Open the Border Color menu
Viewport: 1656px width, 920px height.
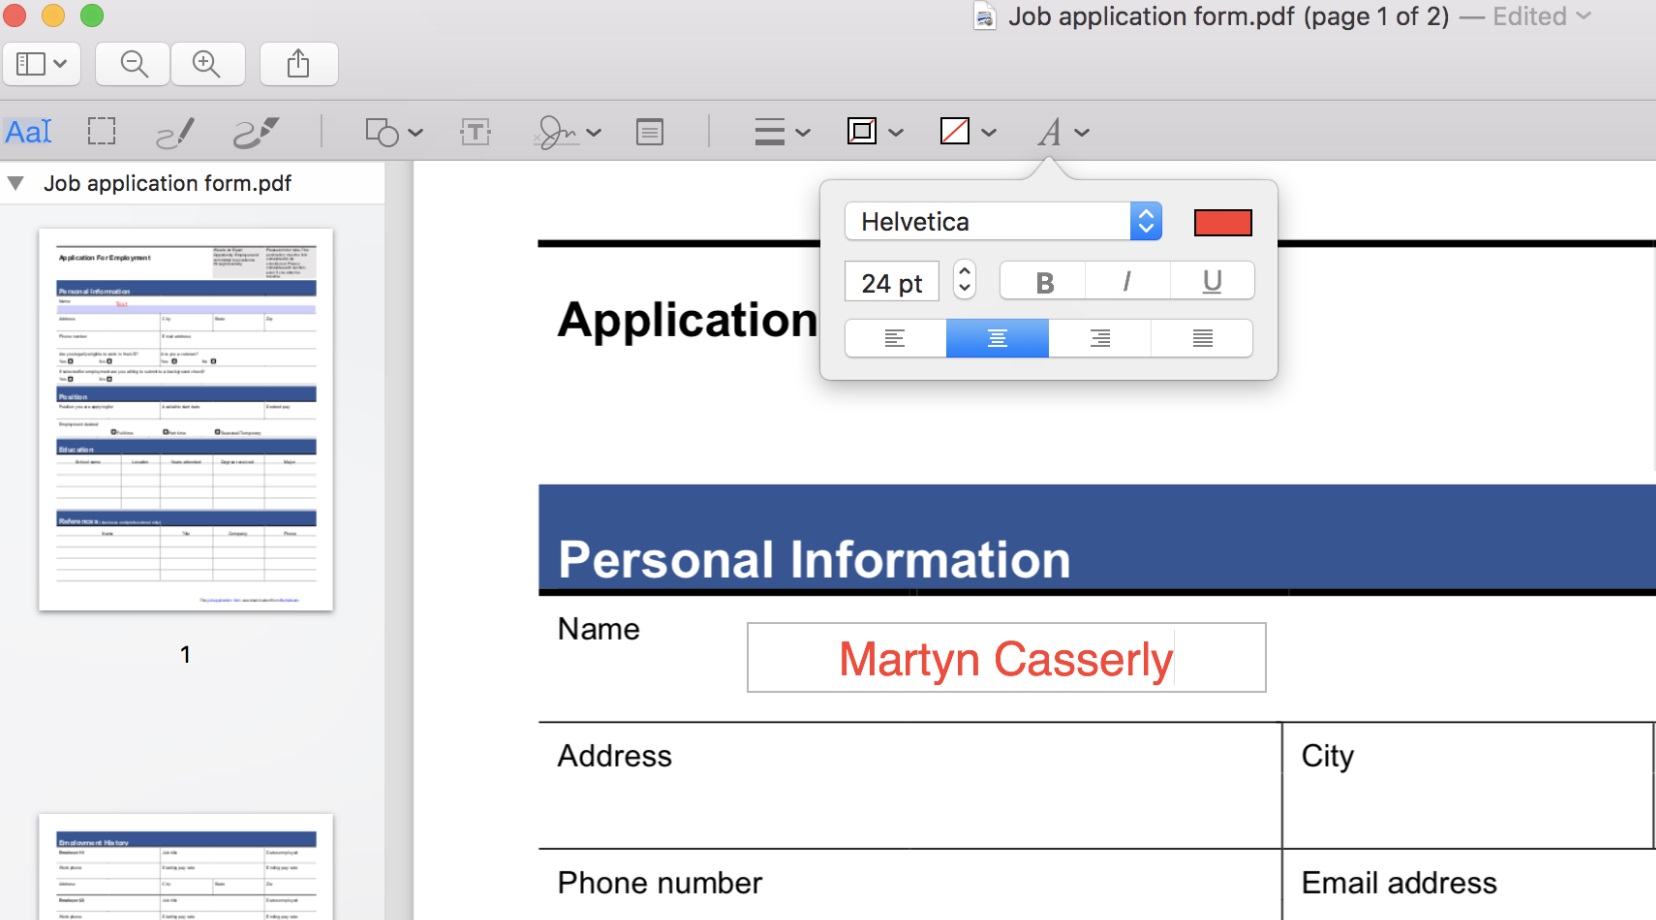tap(875, 131)
